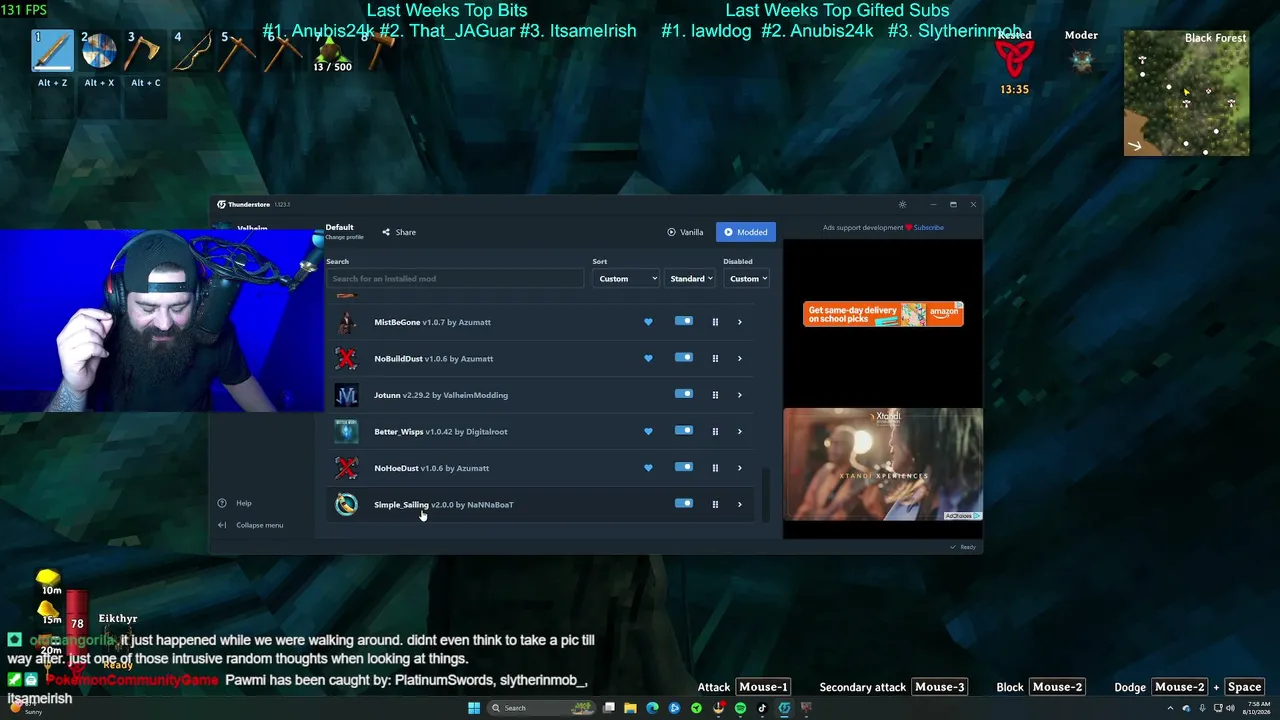Image resolution: width=1280 pixels, height=720 pixels.
Task: Expand the NoHoeDust mod details
Action: tap(740, 468)
